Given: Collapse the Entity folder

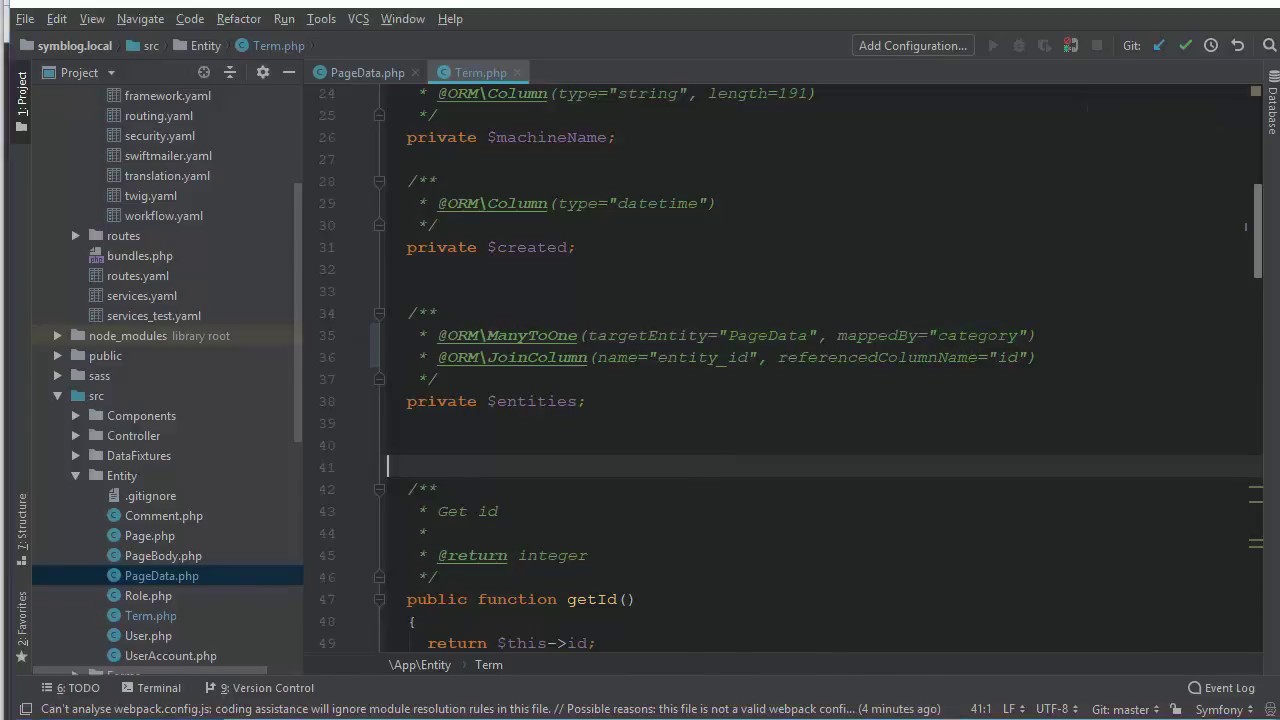Looking at the screenshot, I should [x=76, y=475].
